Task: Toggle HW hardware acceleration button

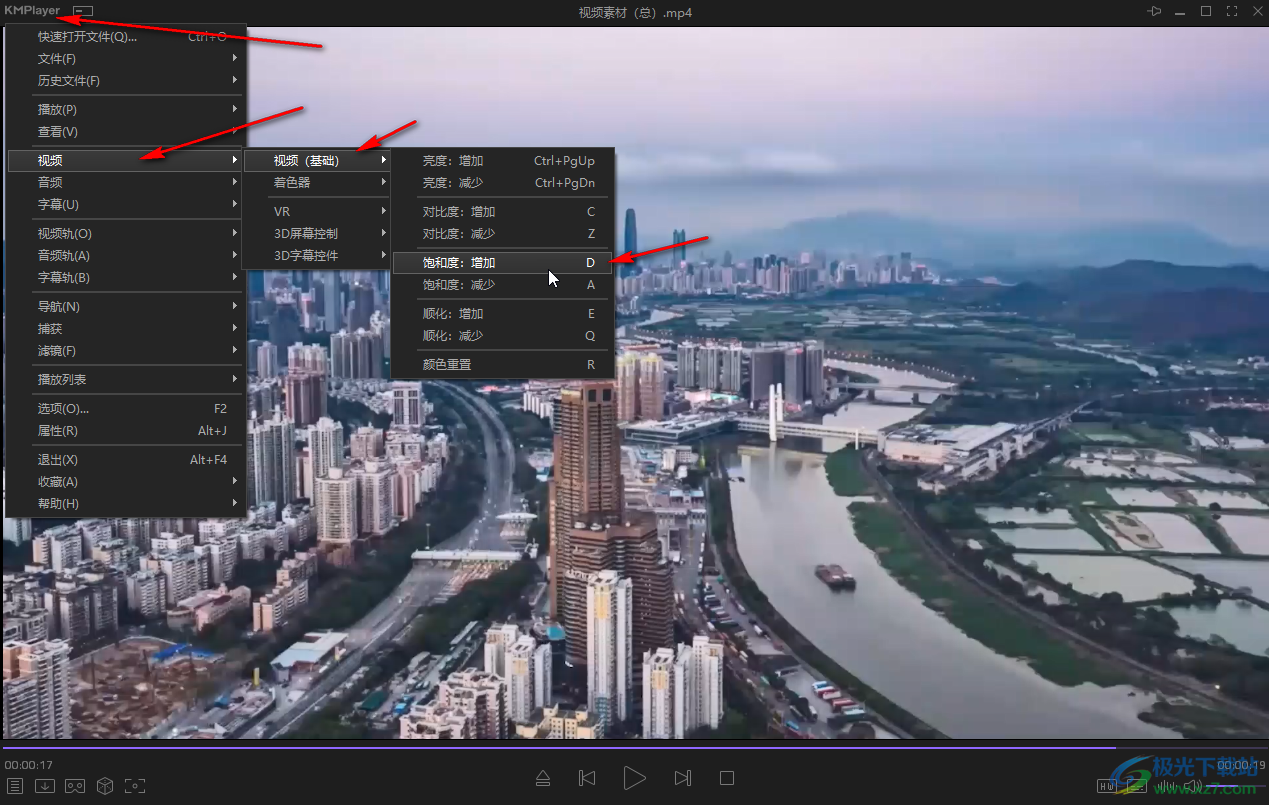Action: pyautogui.click(x=1106, y=786)
